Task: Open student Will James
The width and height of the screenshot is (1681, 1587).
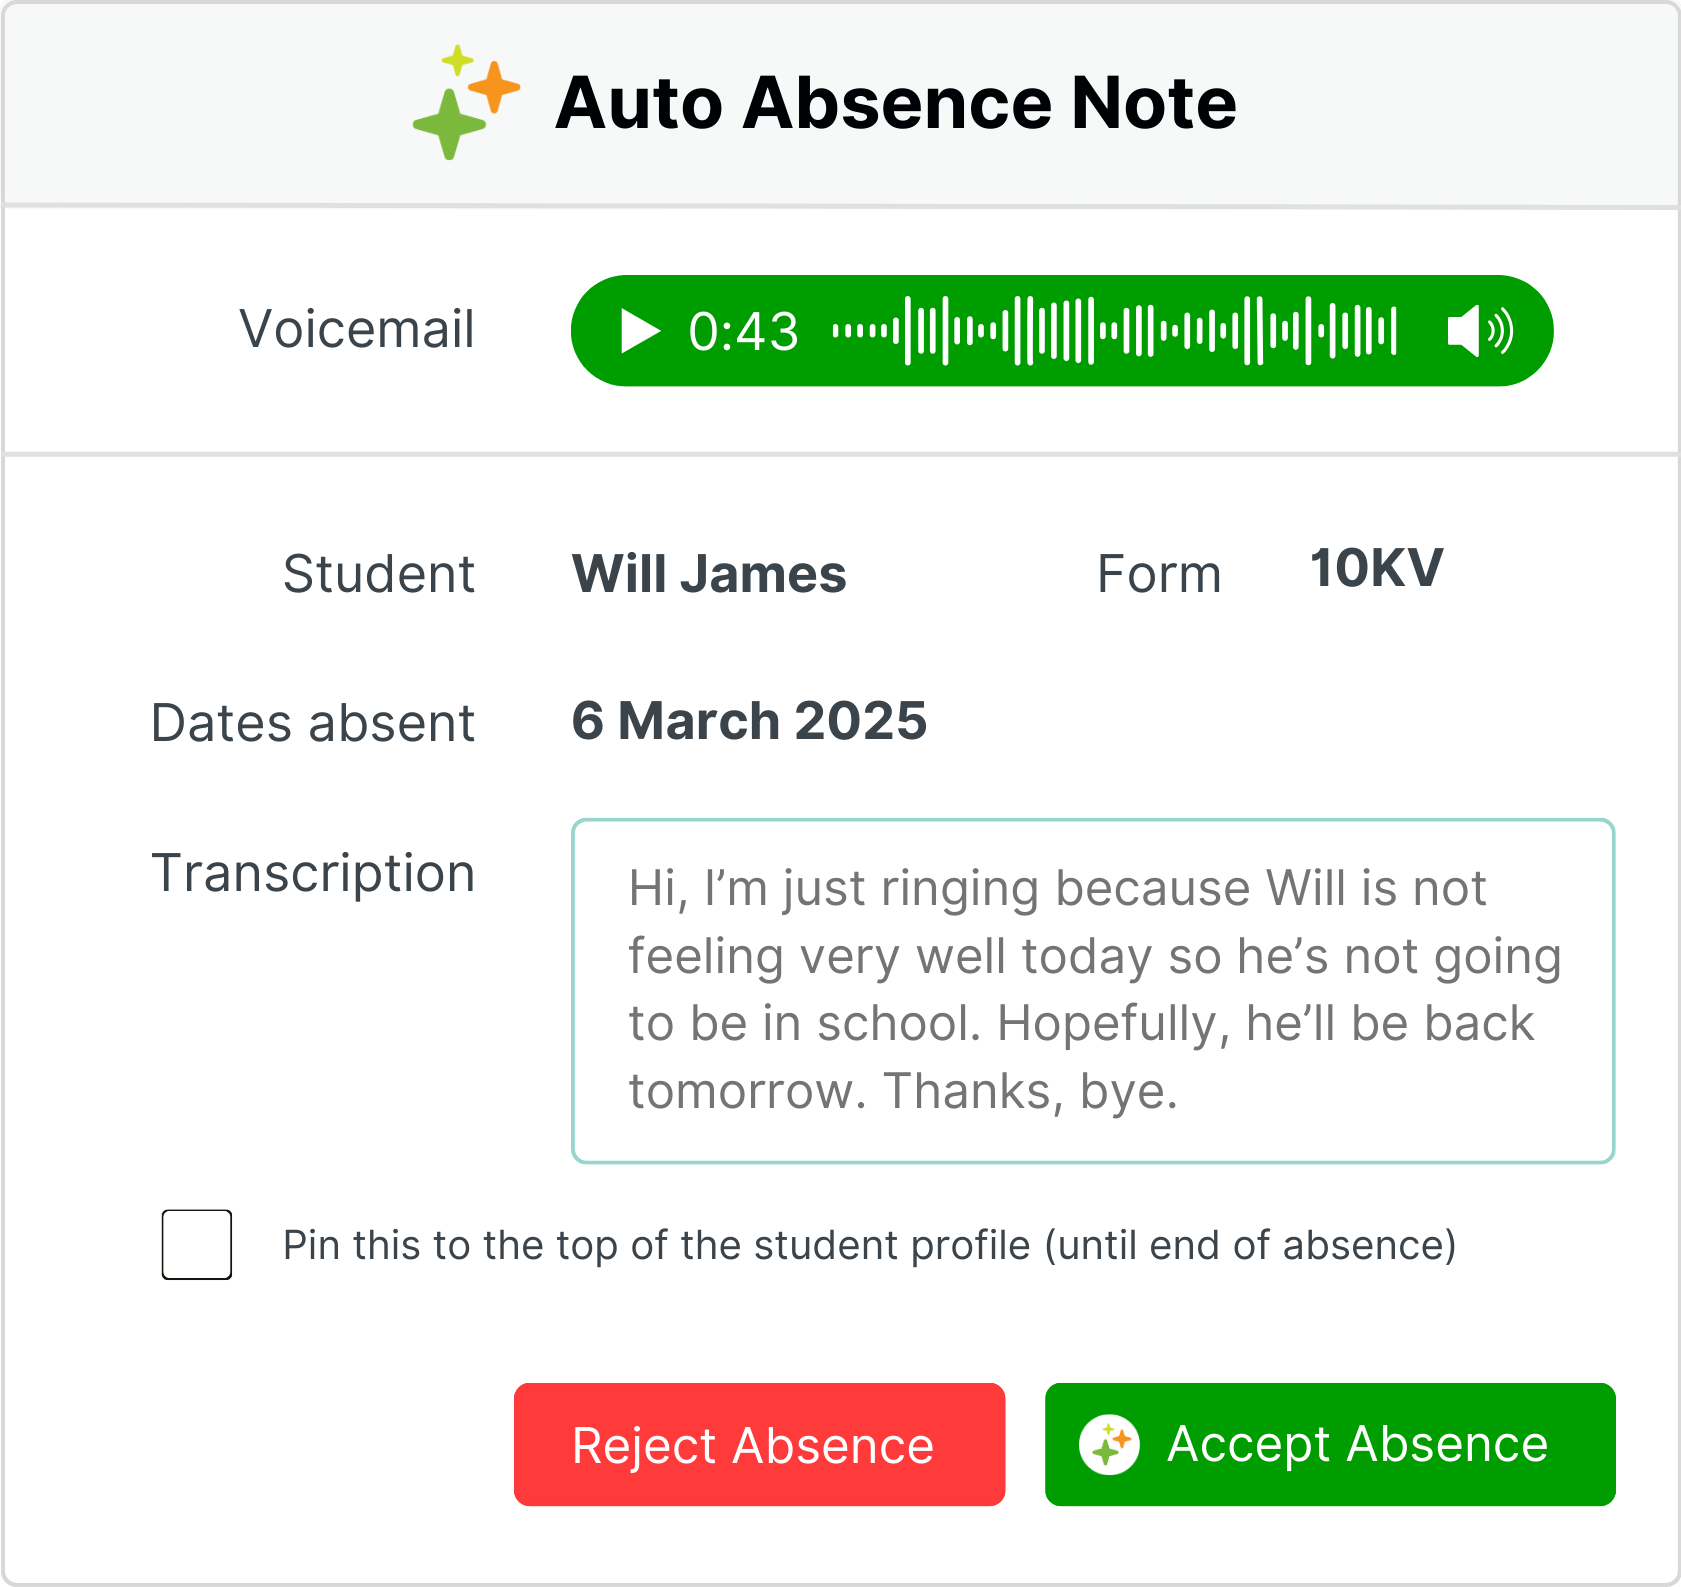Action: point(709,575)
